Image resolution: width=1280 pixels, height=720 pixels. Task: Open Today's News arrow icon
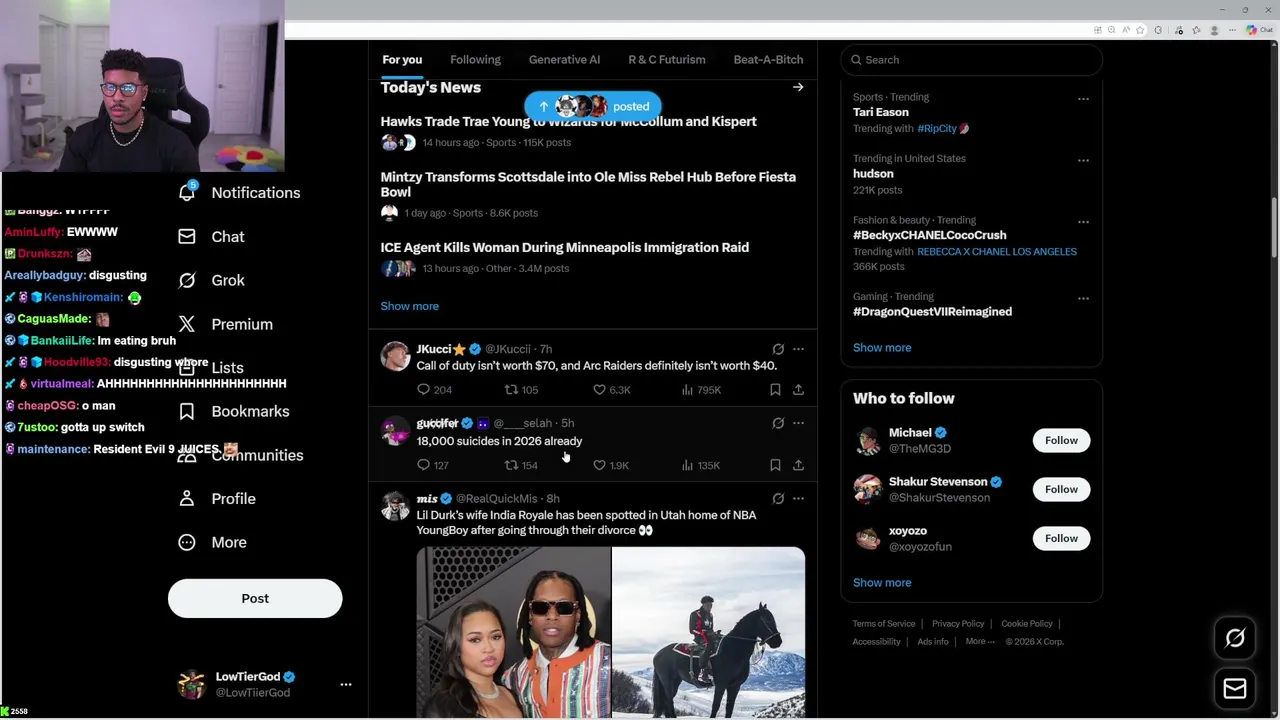point(798,87)
